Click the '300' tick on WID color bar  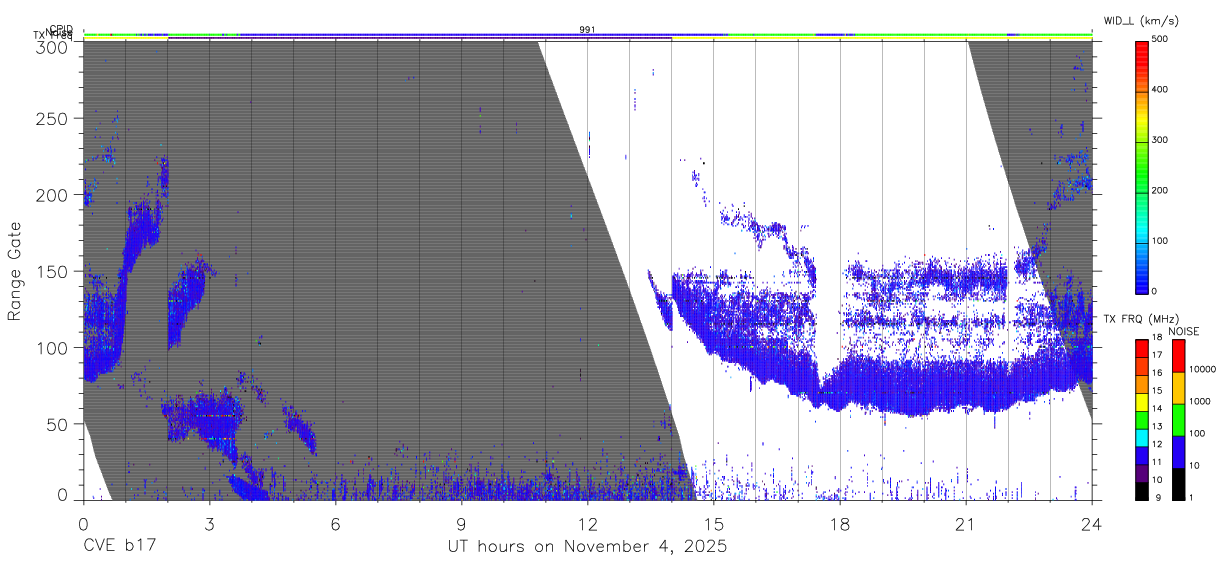pos(1161,140)
